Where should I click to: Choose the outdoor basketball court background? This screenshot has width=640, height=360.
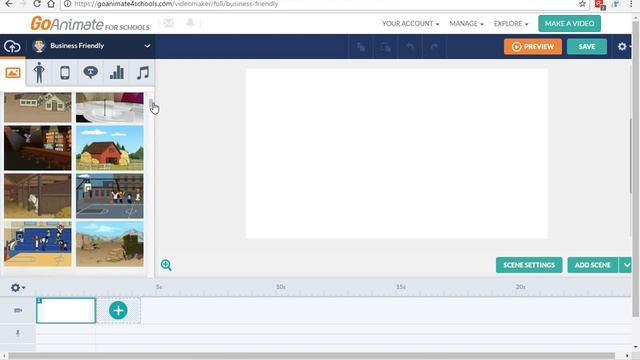[110, 196]
